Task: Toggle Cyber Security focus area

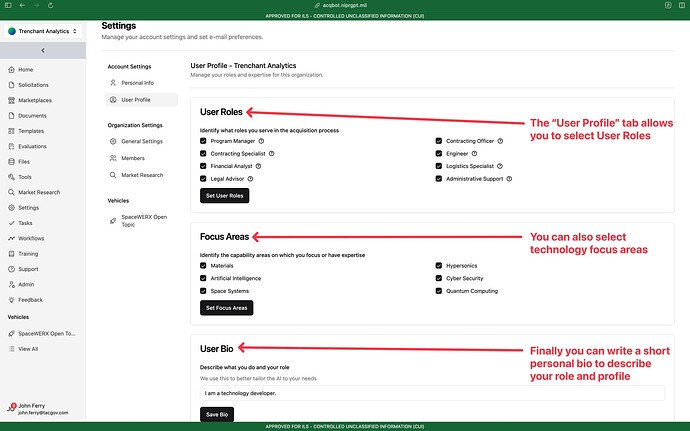Action: 439,278
